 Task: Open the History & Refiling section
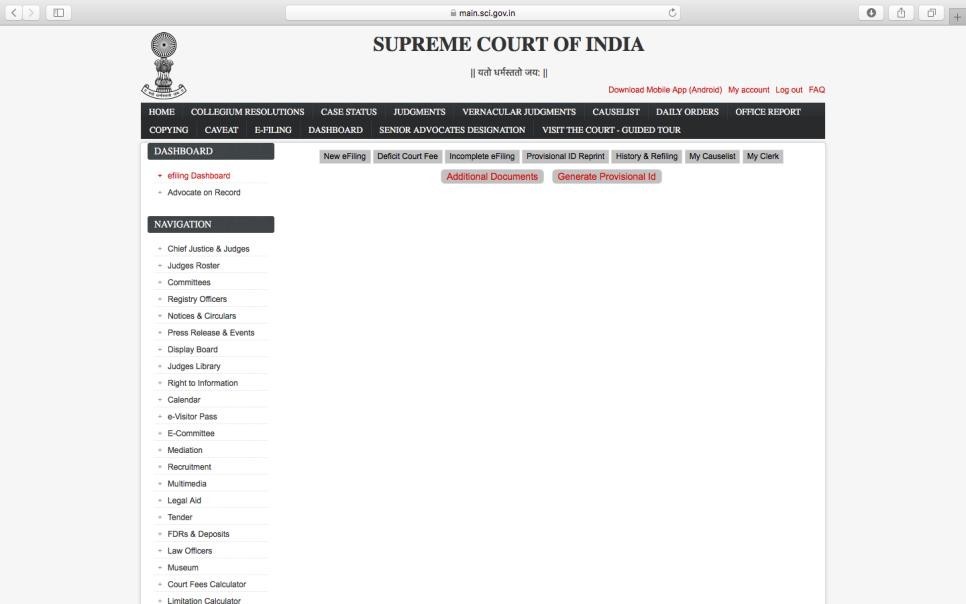tap(646, 156)
